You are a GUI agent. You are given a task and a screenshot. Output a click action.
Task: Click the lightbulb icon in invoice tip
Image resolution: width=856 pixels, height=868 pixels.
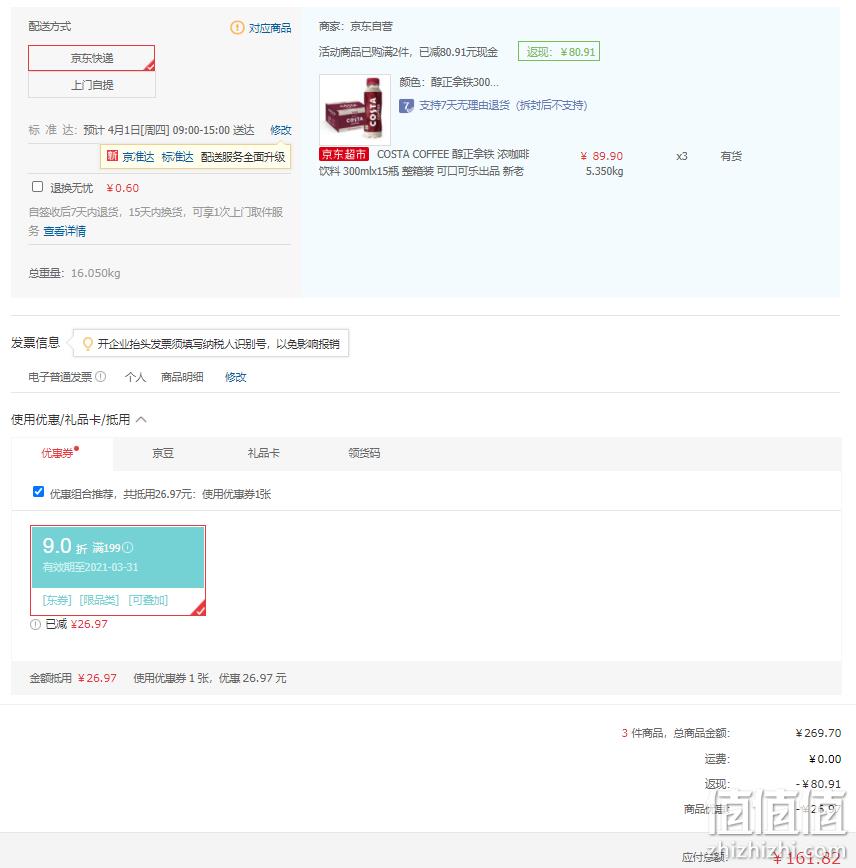pyautogui.click(x=87, y=344)
